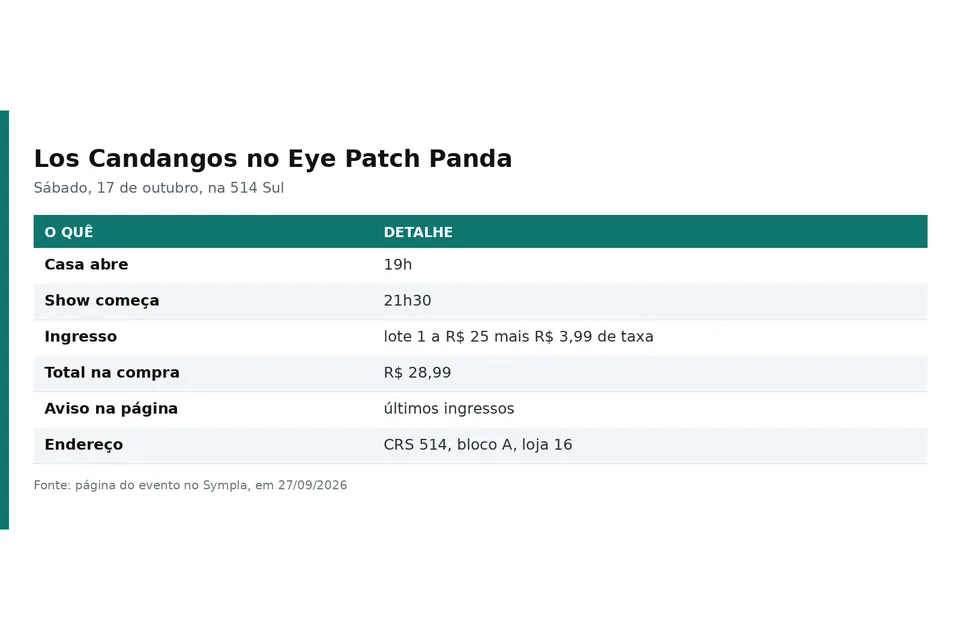
Task: Select the Total na compra label
Action: point(112,372)
